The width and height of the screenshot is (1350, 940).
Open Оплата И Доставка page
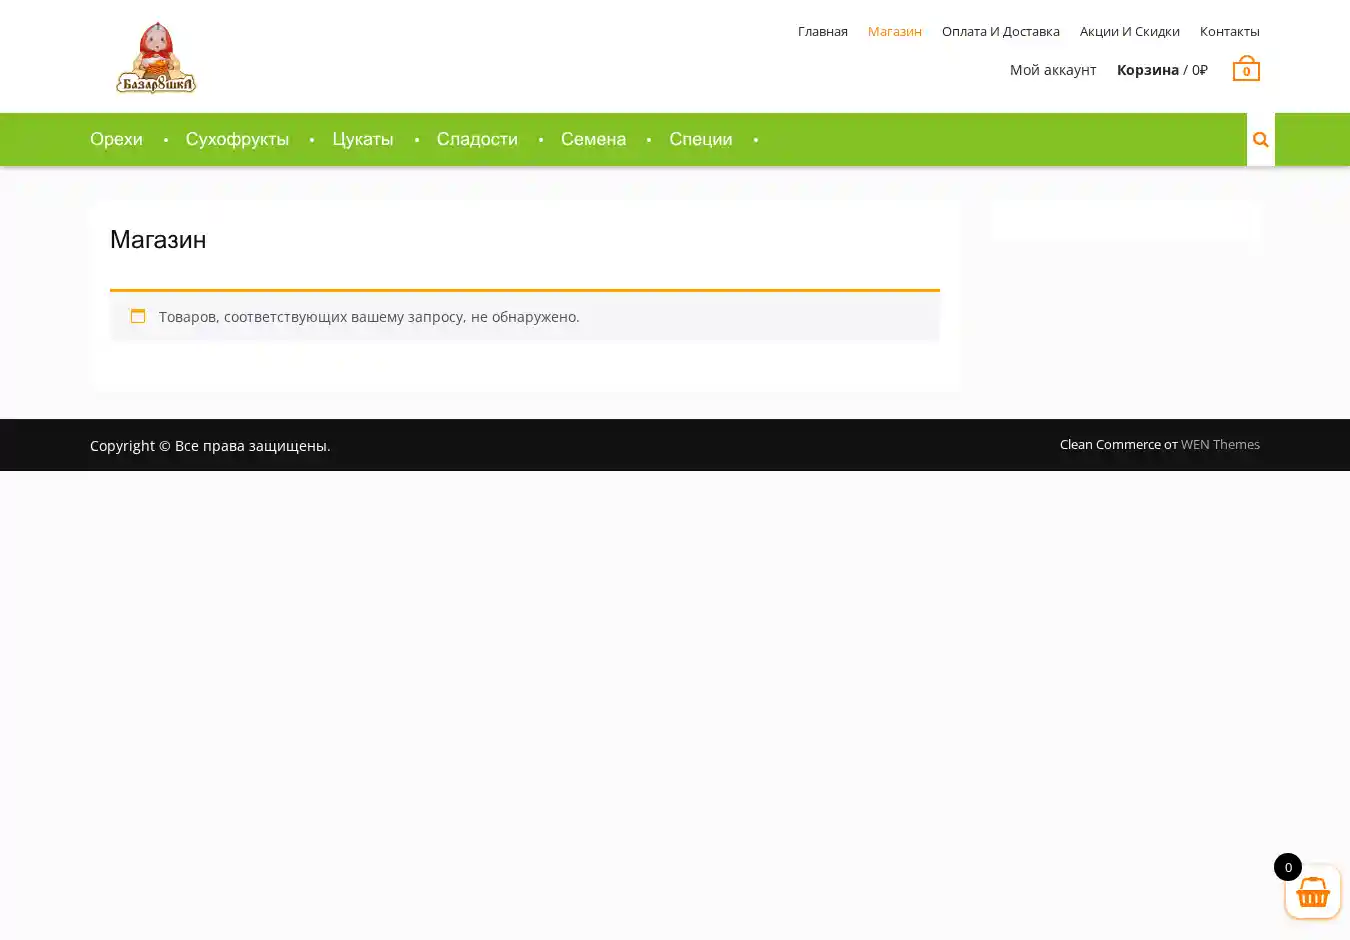(x=1000, y=31)
